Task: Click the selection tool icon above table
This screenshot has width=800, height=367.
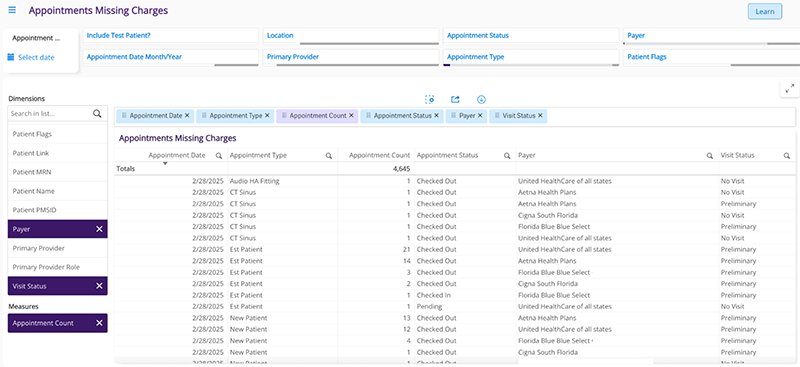Action: coord(430,100)
